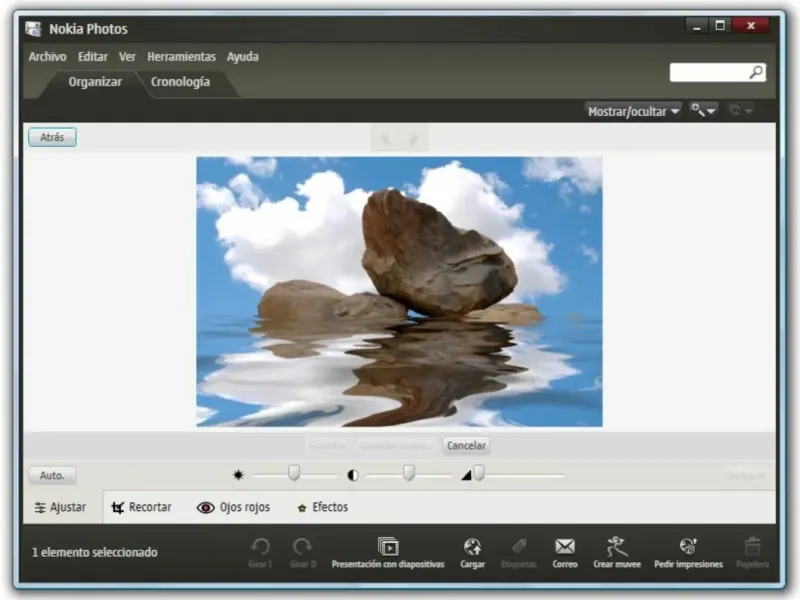Screen dimensions: 800x600
Task: Click the brightness slider handle
Action: pyautogui.click(x=294, y=473)
